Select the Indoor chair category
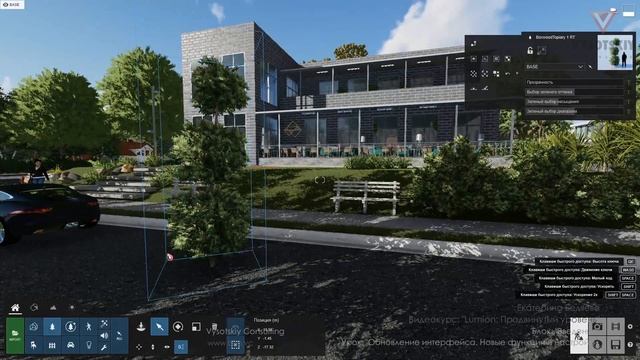Image resolution: width=640 pixels, height=360 pixels. [x=33, y=345]
